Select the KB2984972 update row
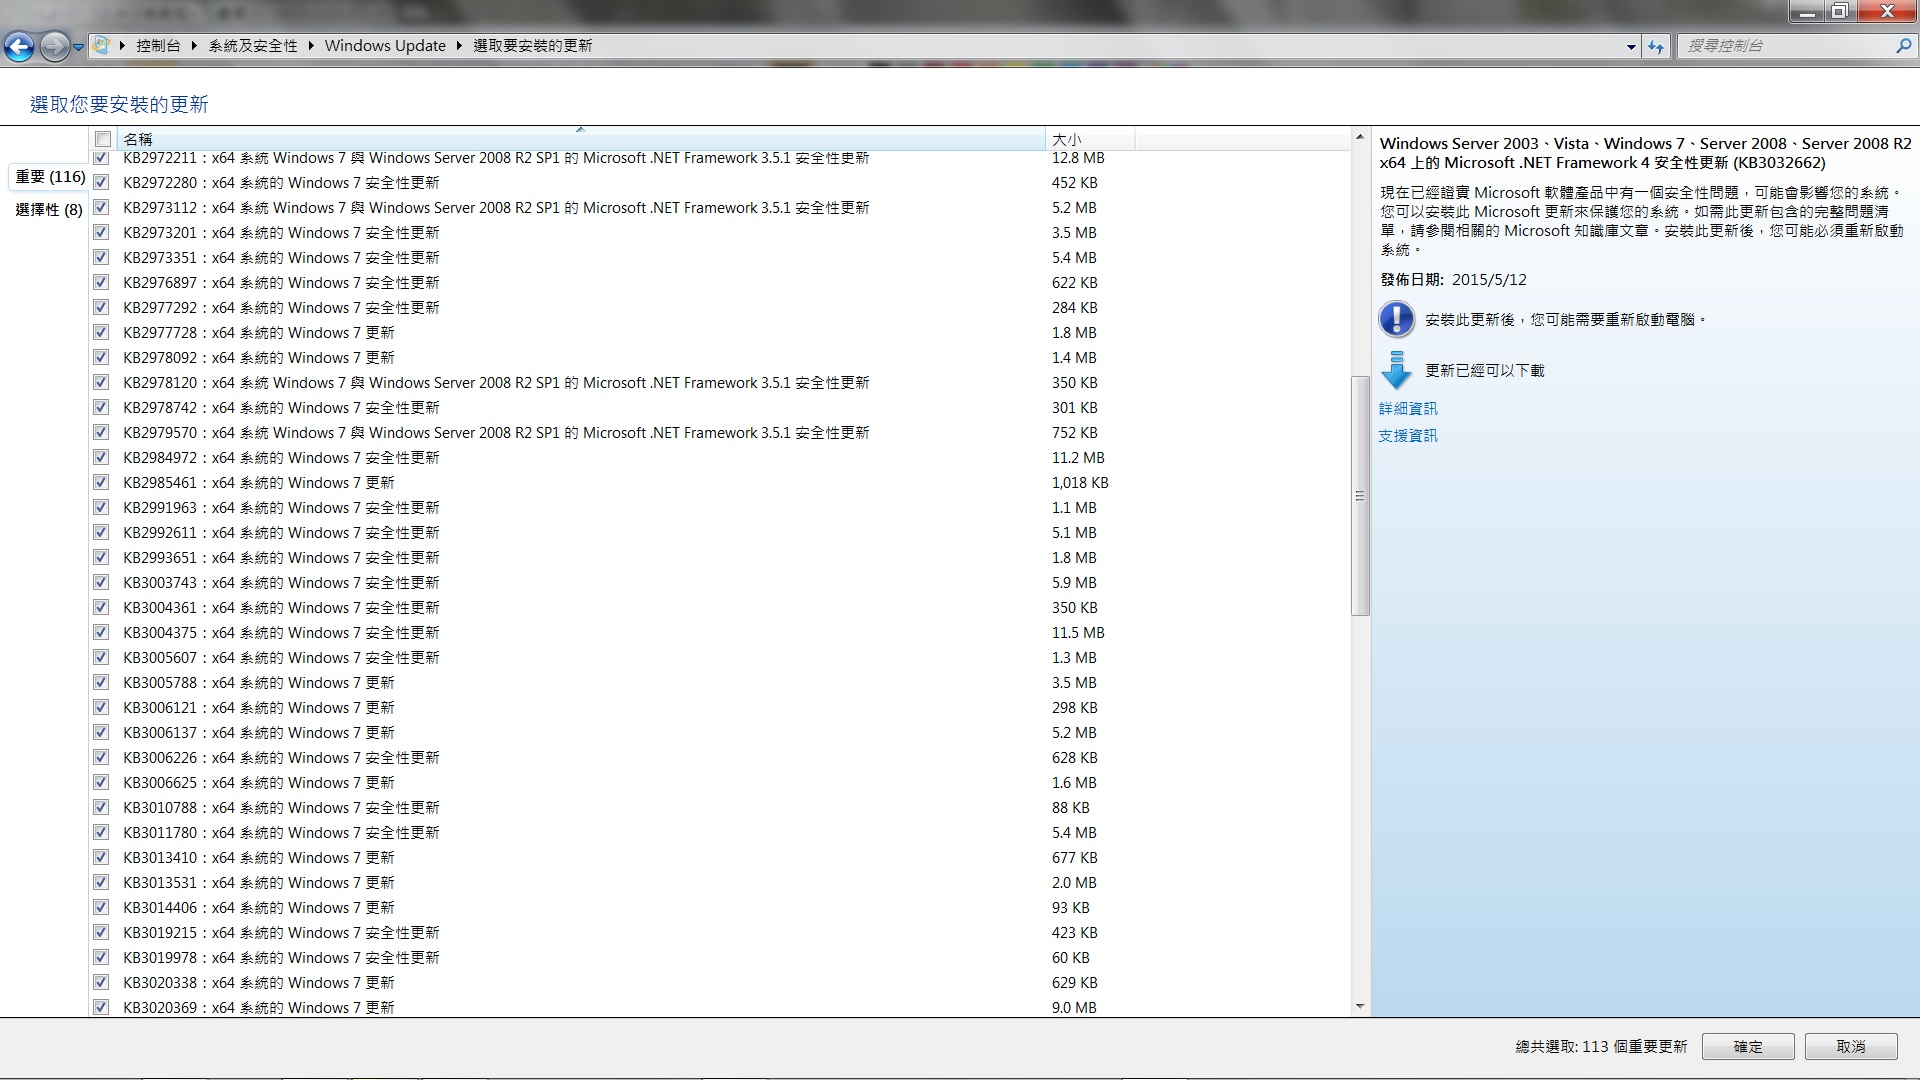 720,458
